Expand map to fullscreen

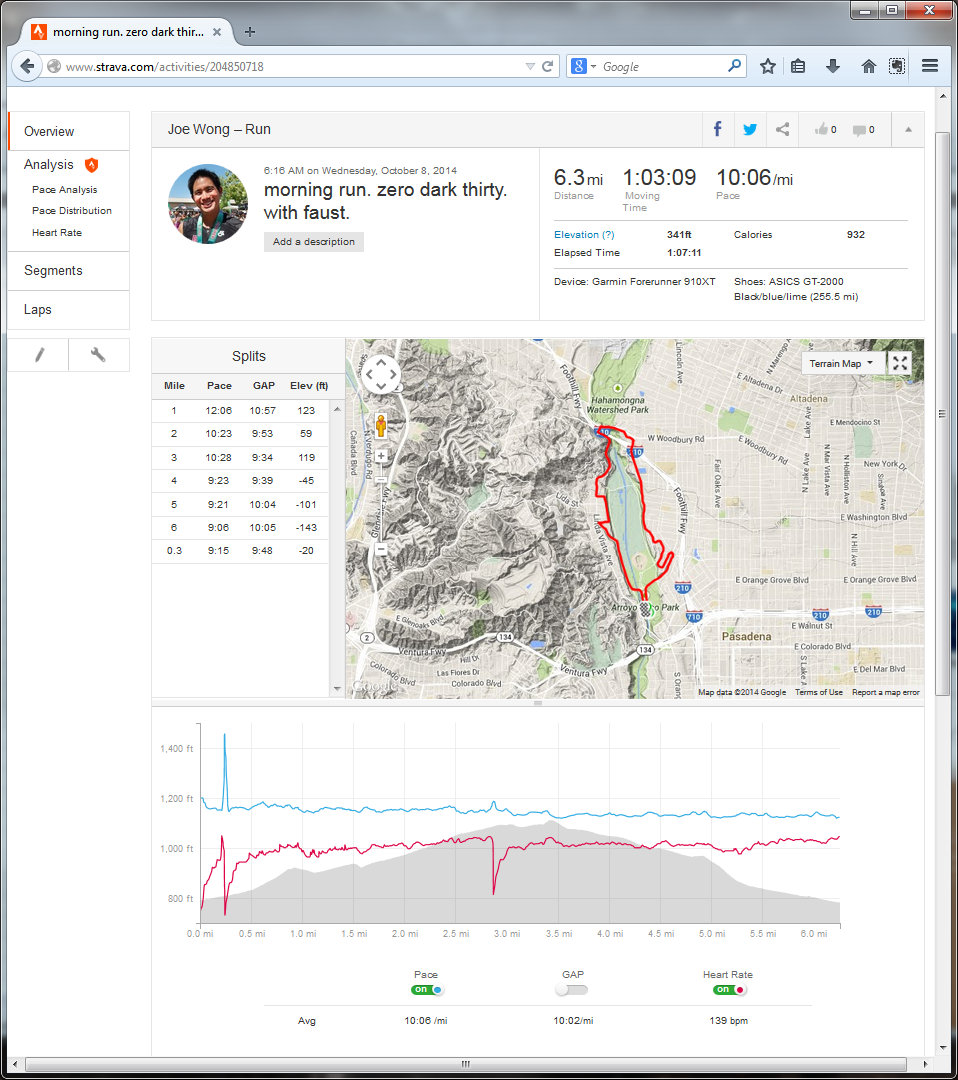point(900,363)
